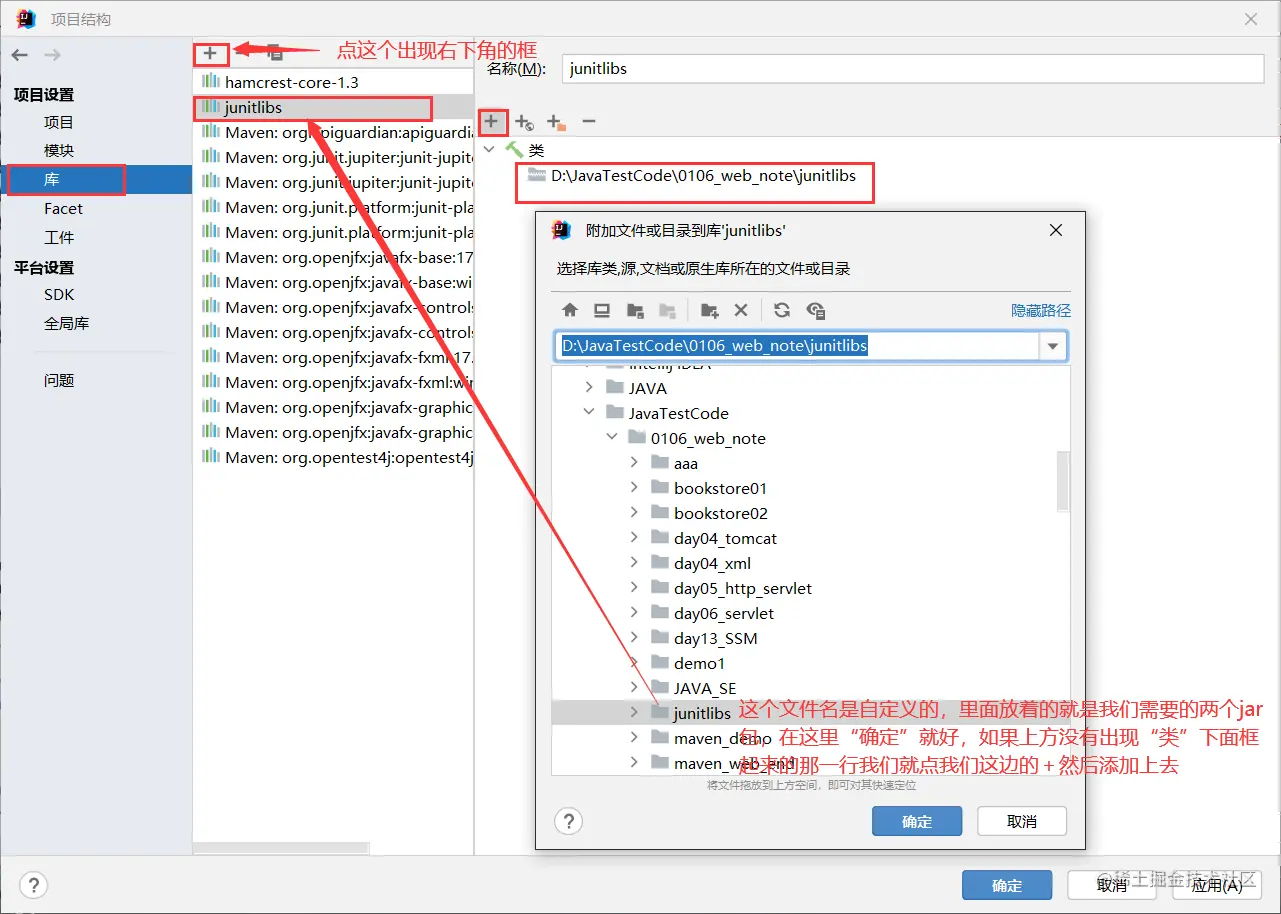1281x914 pixels.
Task: Select the day13_SSM folder
Action: point(716,638)
